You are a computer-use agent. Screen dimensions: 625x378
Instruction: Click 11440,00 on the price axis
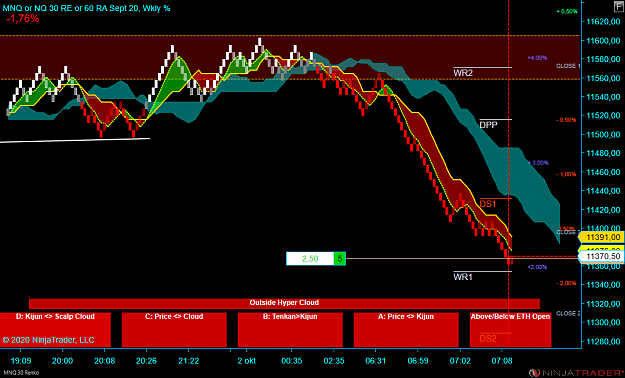(603, 191)
